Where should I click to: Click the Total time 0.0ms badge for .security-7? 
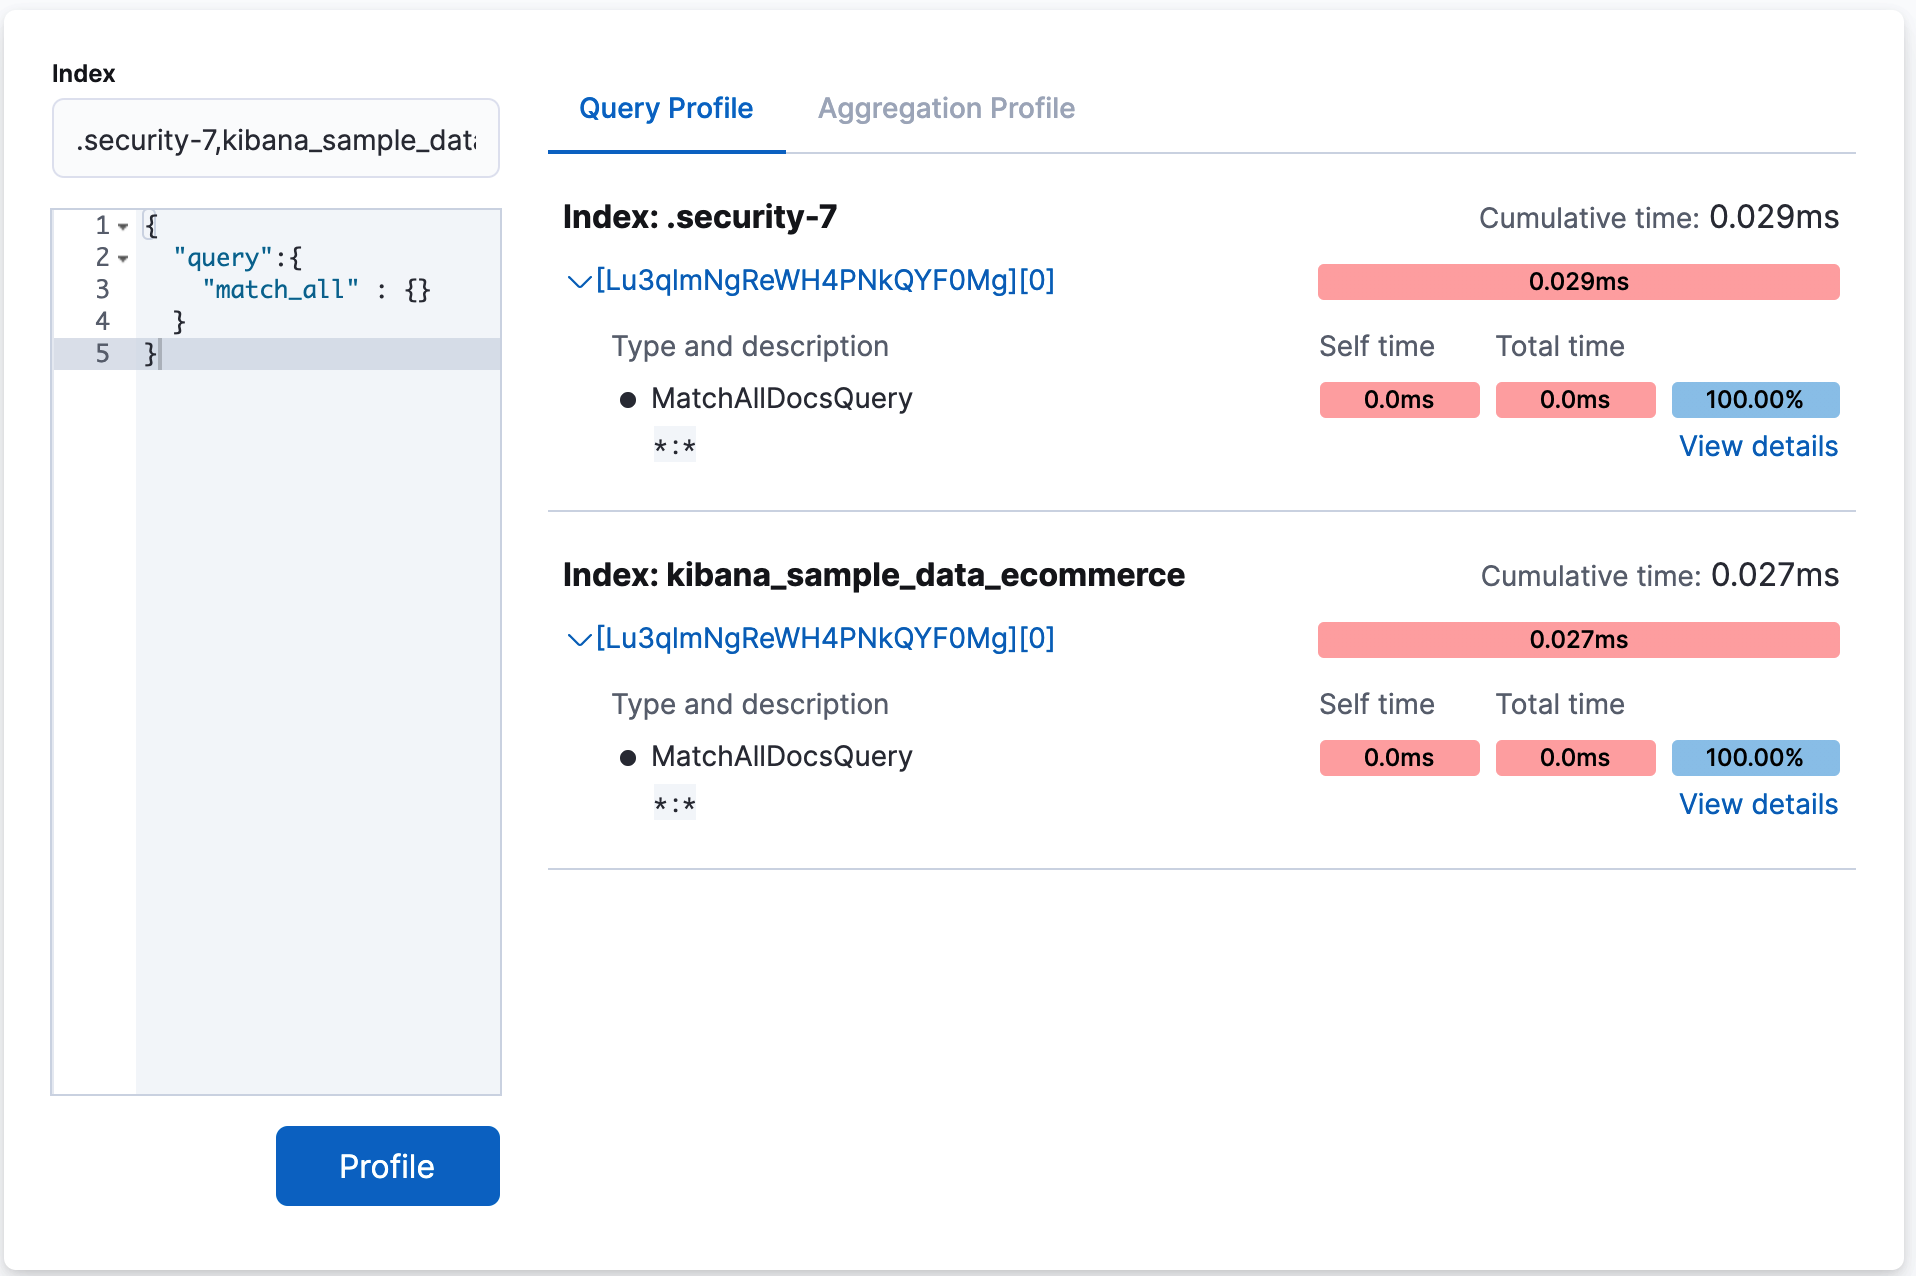click(1575, 399)
